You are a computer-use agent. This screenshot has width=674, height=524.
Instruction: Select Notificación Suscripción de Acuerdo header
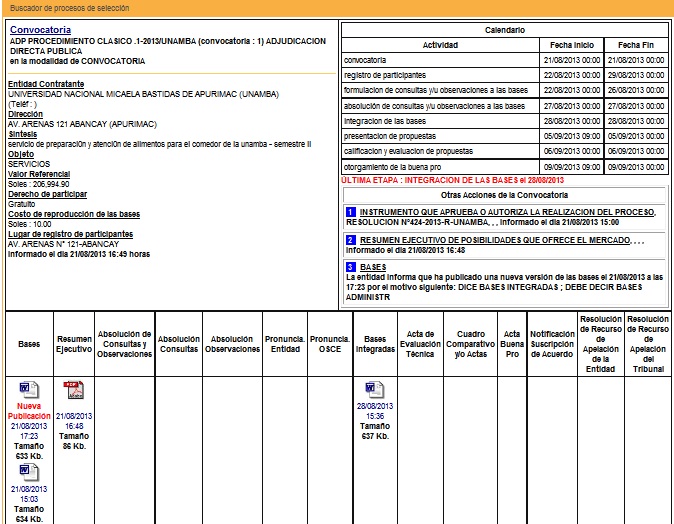point(552,344)
